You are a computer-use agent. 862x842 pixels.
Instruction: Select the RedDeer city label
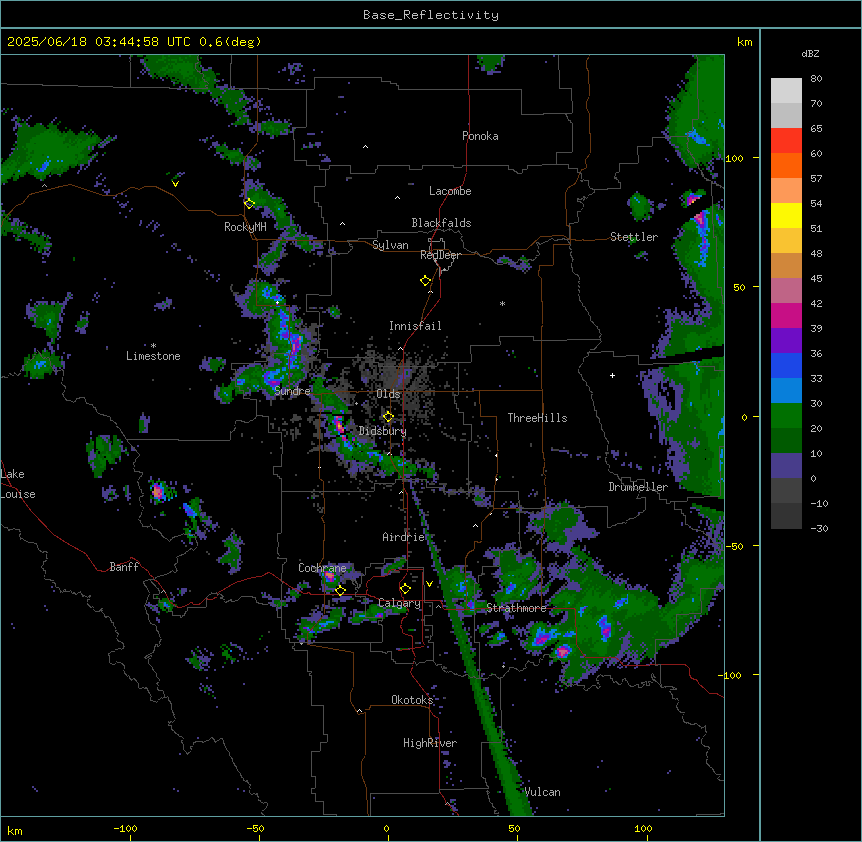(440, 255)
